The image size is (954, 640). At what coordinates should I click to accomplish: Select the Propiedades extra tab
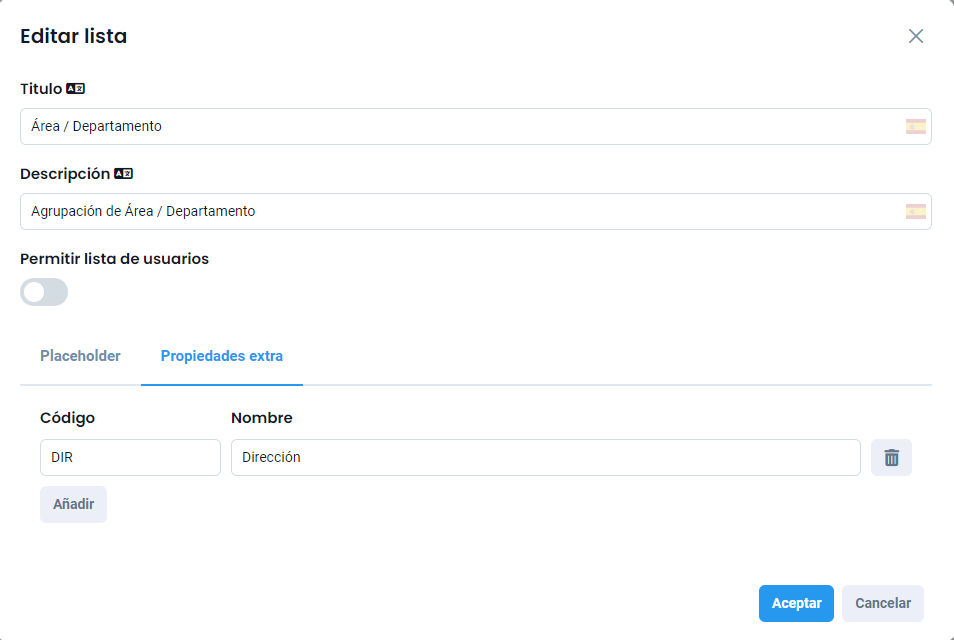click(x=222, y=356)
